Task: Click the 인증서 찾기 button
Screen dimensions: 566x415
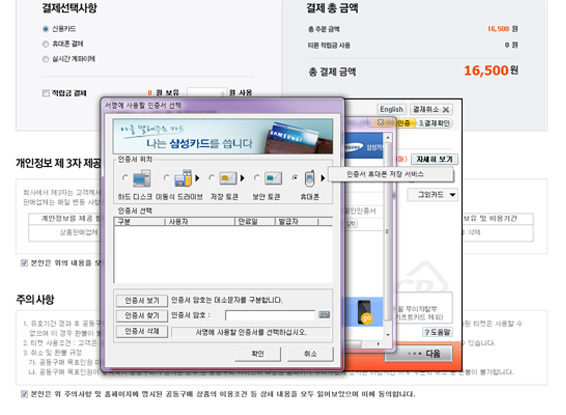Action: 142,316
